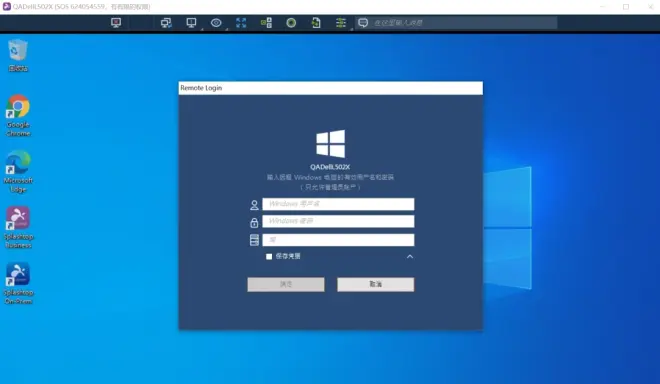Click the green layout blocks toolbar icon

[x=266, y=23]
